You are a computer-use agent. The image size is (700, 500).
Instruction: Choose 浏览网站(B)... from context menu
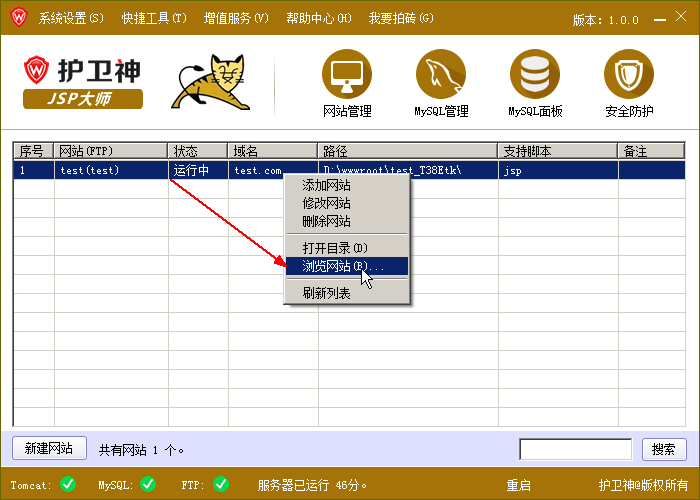click(x=346, y=266)
